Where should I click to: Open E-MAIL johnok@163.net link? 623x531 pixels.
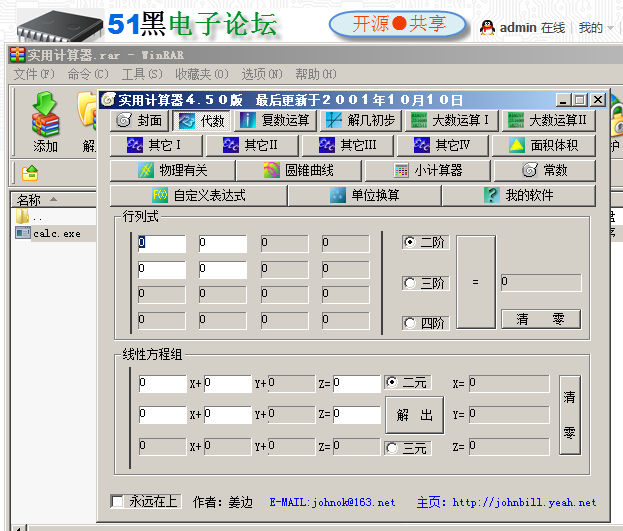coord(333,502)
